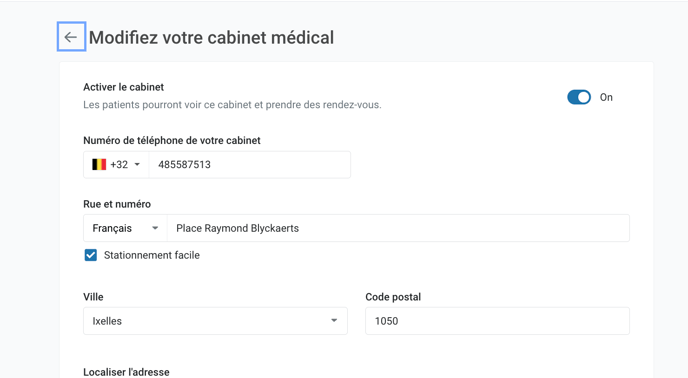688x378 pixels.
Task: Click the Belgian flag icon
Action: pyautogui.click(x=99, y=165)
